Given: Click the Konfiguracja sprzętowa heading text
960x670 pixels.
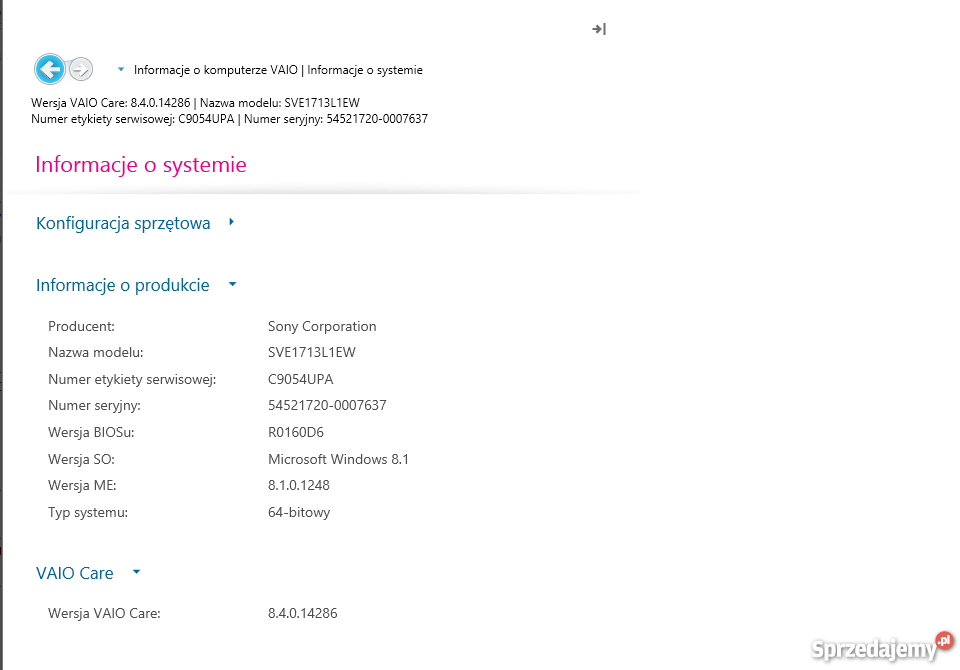Looking at the screenshot, I should (x=123, y=223).
